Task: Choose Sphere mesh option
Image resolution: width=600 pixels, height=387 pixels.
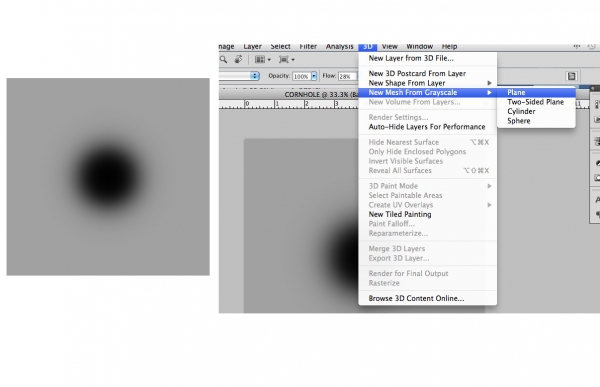Action: [x=536, y=121]
